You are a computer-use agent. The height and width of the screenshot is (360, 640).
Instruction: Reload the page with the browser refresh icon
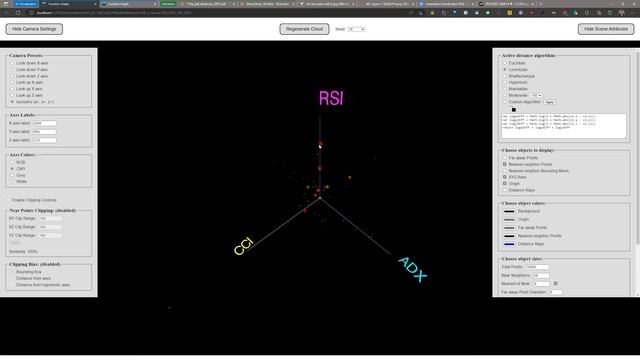click(x=18, y=13)
